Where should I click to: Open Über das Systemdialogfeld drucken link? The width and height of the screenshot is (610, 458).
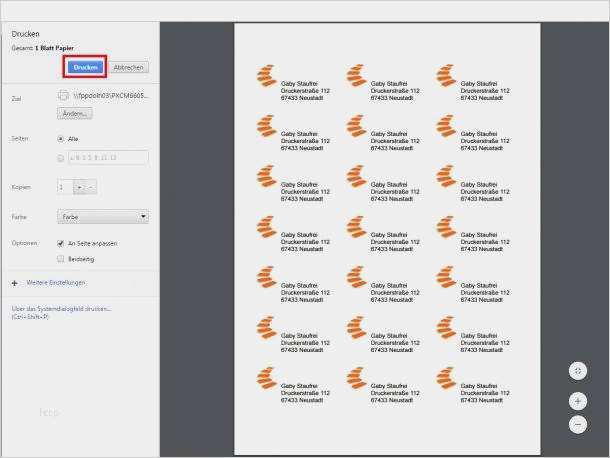pos(61,308)
